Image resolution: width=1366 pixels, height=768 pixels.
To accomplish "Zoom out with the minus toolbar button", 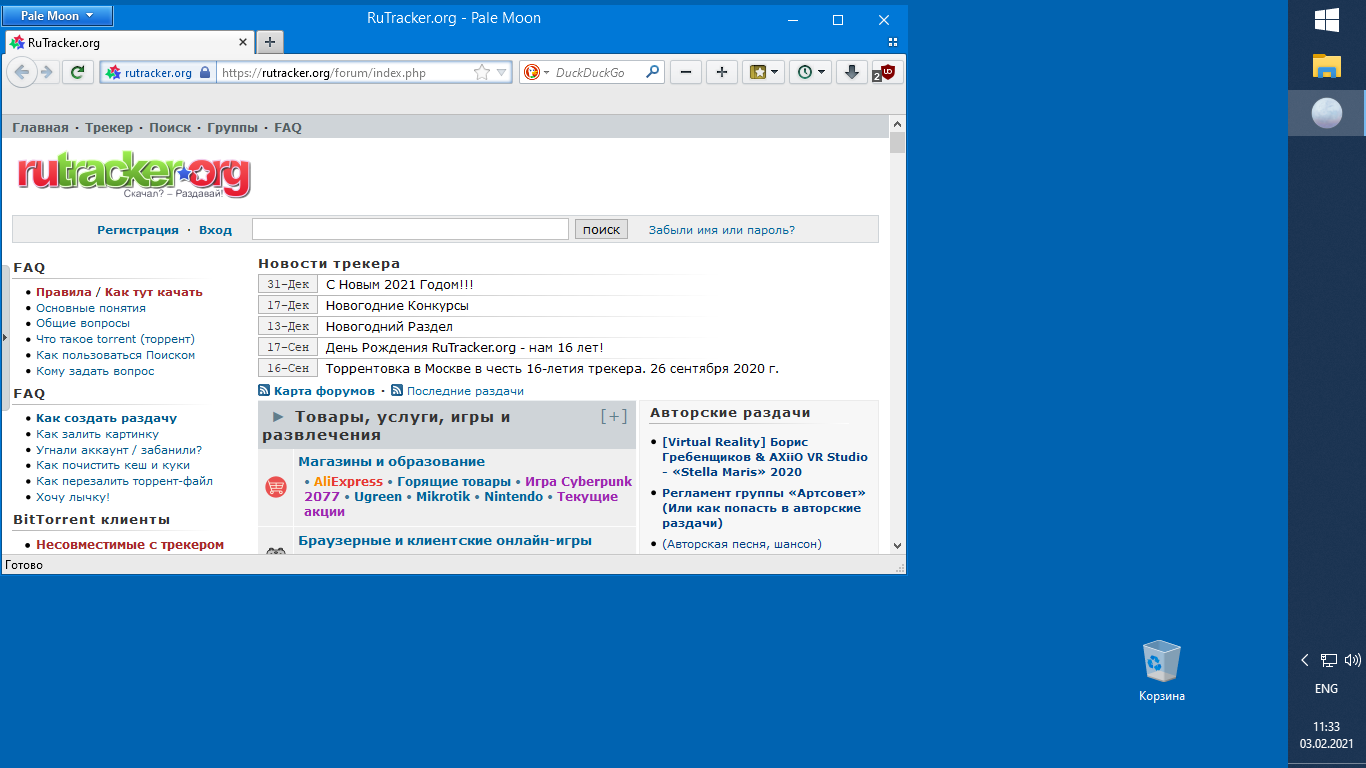I will 685,72.
